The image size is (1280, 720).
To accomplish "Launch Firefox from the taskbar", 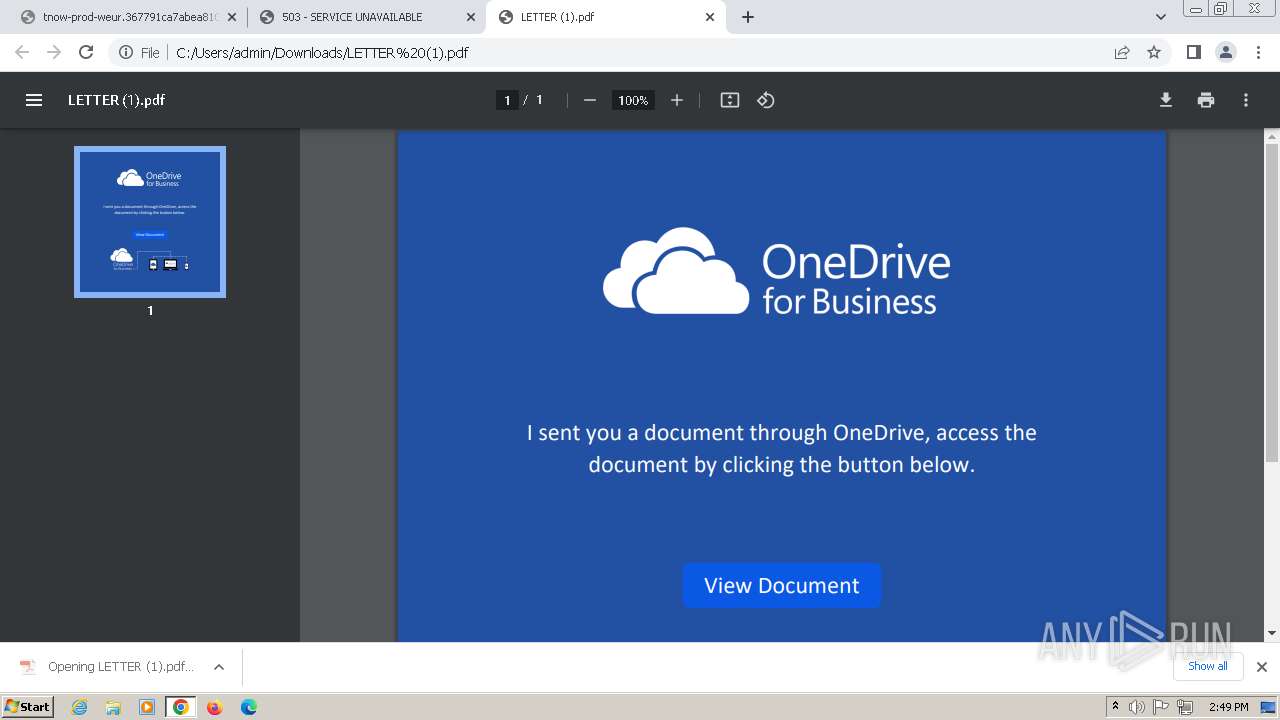I will (x=214, y=707).
